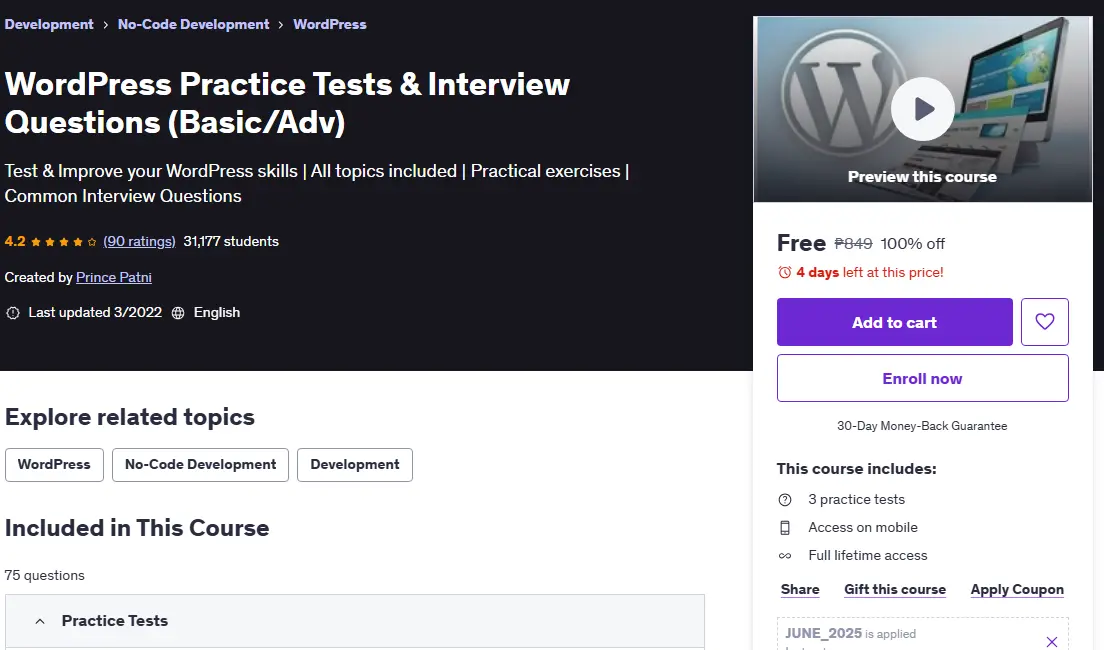Click the globe language icon
1104x650 pixels.
pyautogui.click(x=178, y=313)
